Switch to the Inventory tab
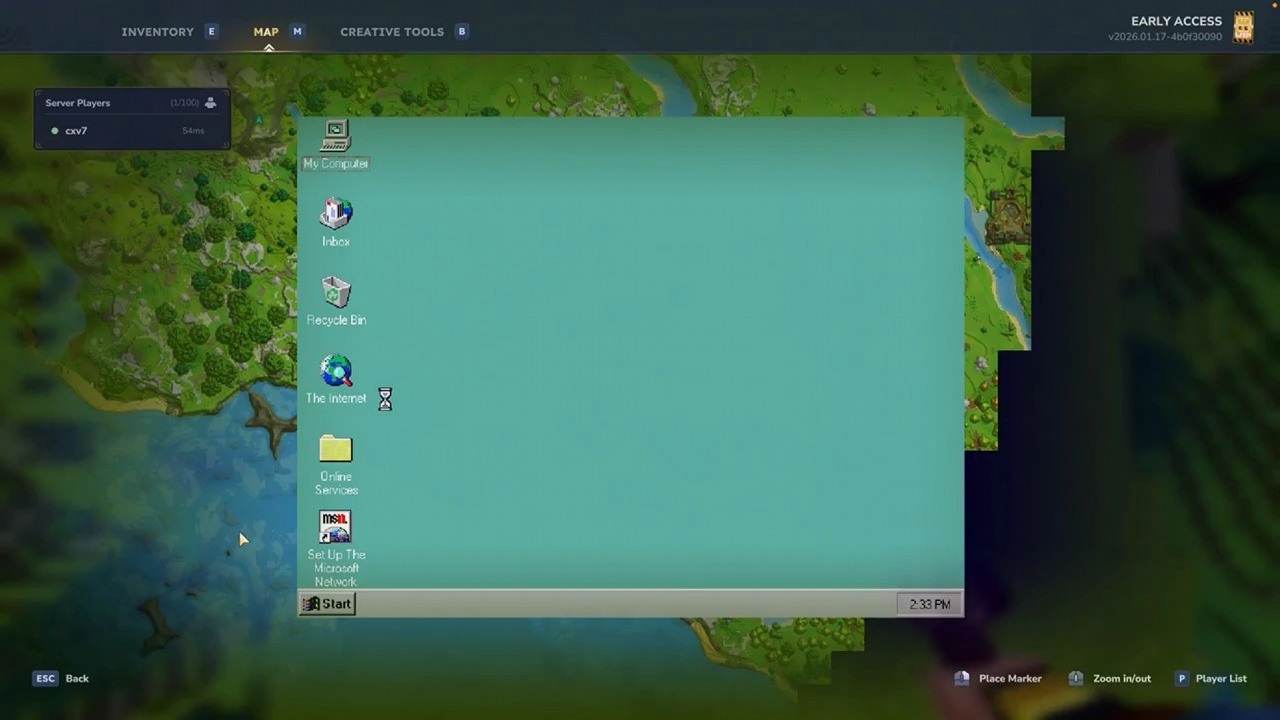The width and height of the screenshot is (1280, 720). [157, 31]
